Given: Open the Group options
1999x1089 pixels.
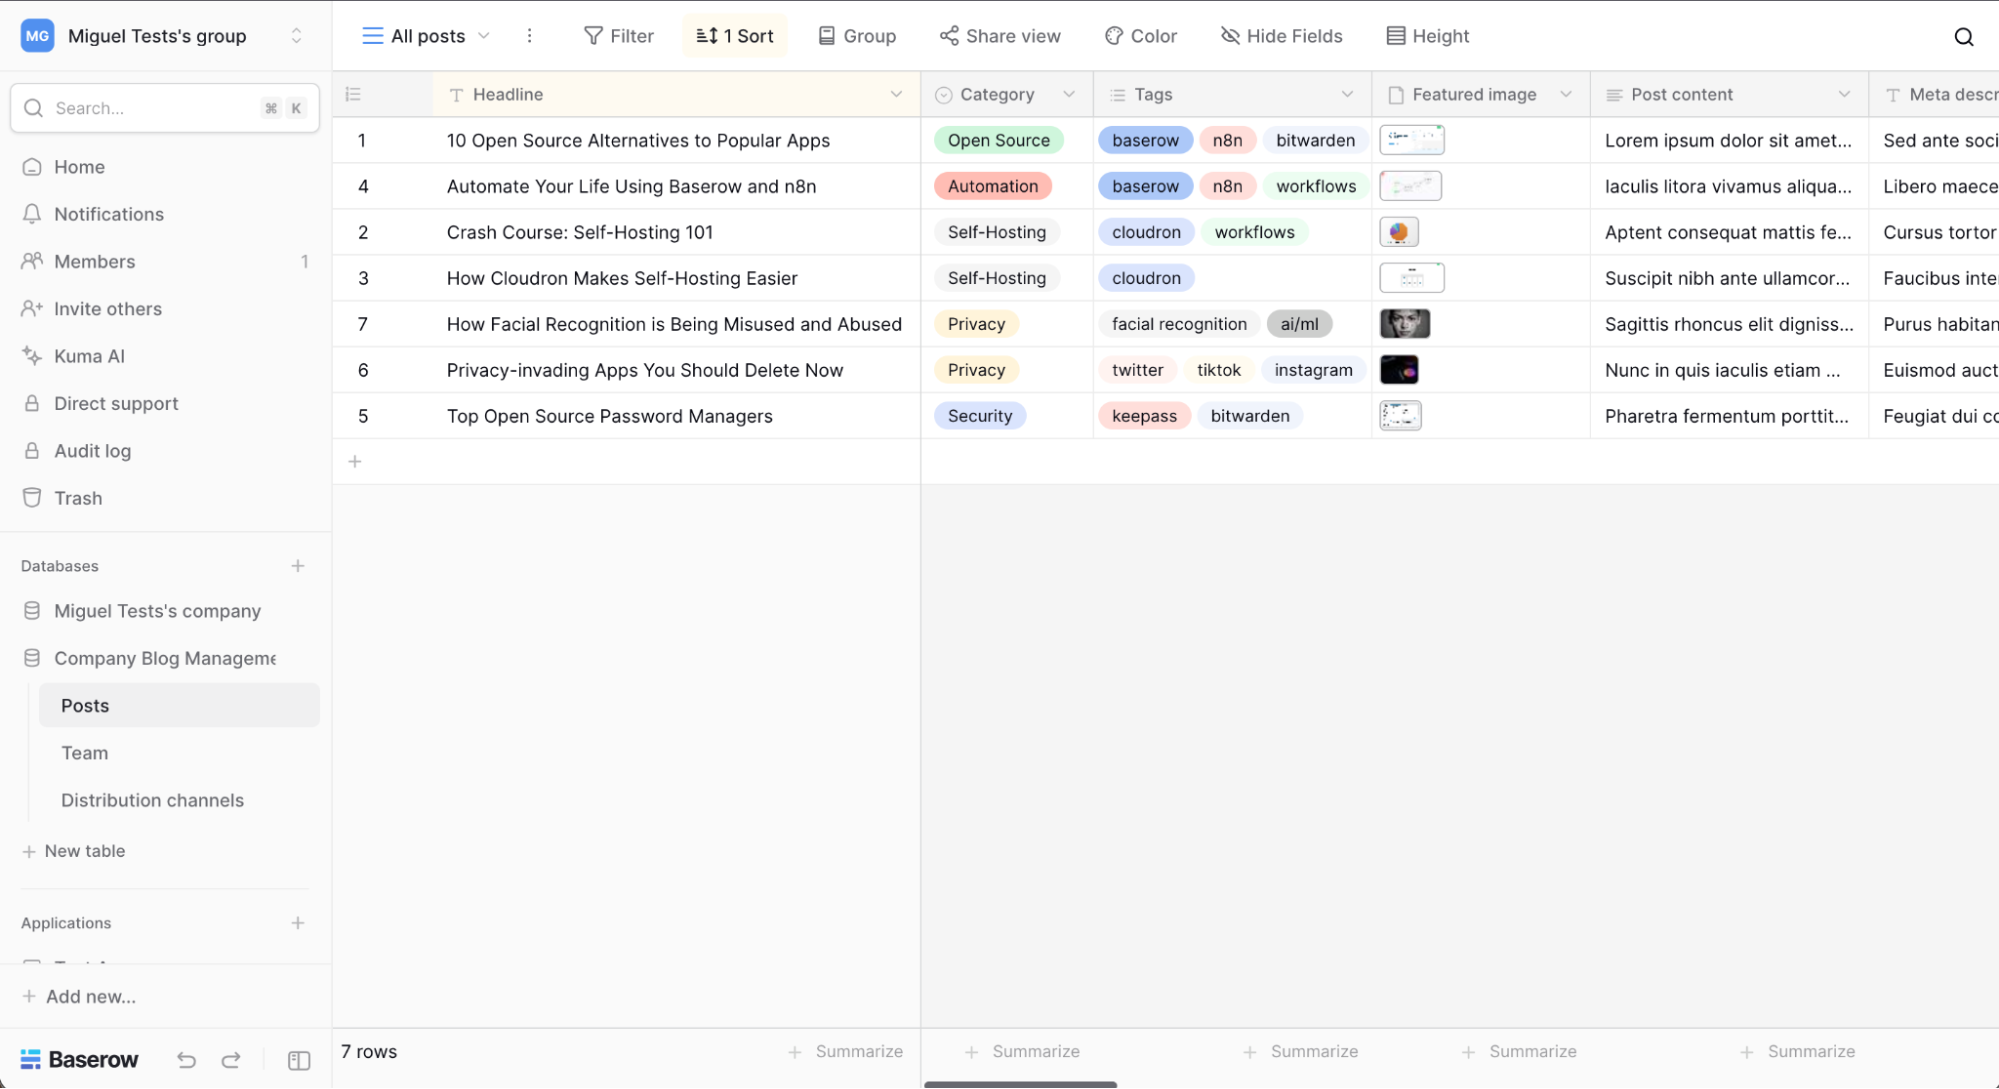Looking at the screenshot, I should click(x=857, y=36).
